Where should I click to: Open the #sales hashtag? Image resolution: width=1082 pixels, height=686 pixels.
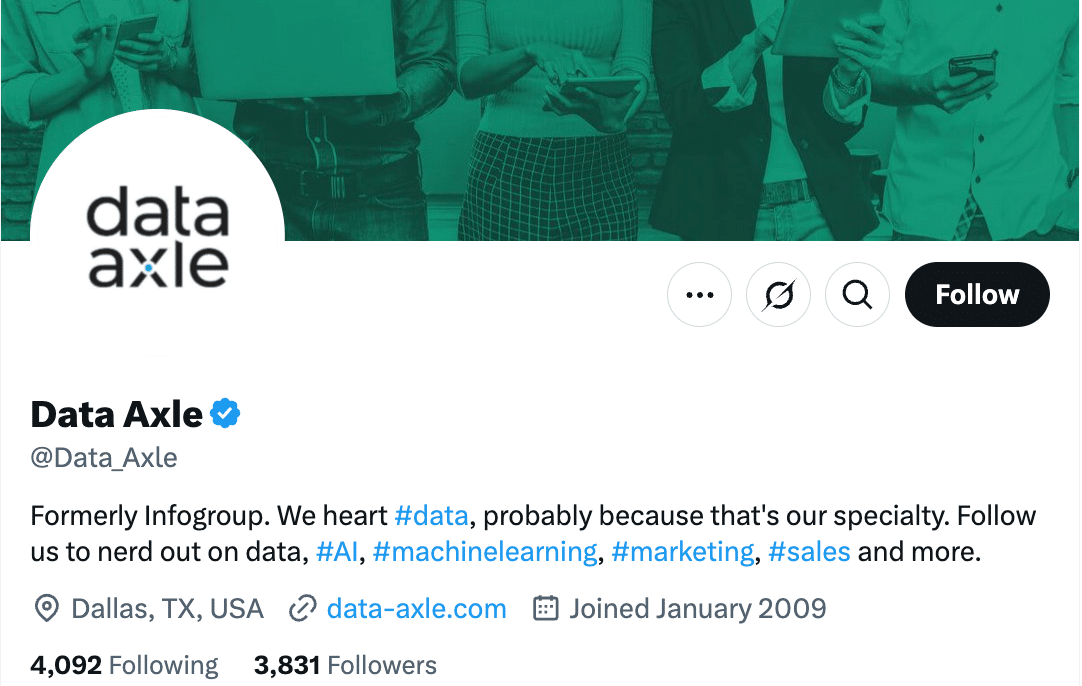click(810, 551)
